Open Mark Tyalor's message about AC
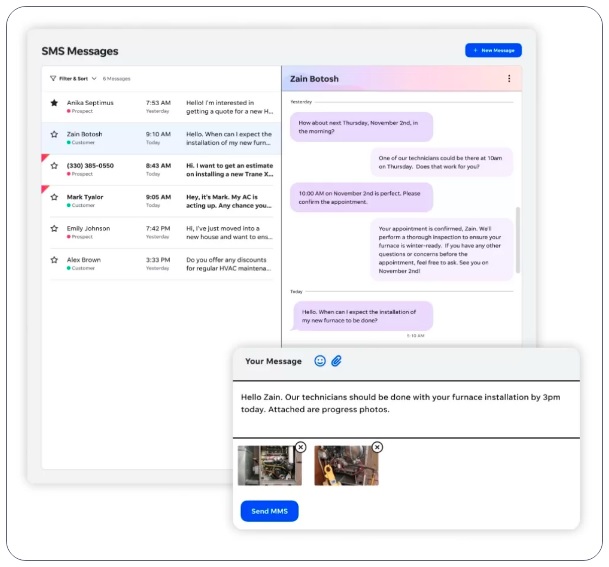Image resolution: width=609 pixels, height=567 pixels. pos(228,201)
